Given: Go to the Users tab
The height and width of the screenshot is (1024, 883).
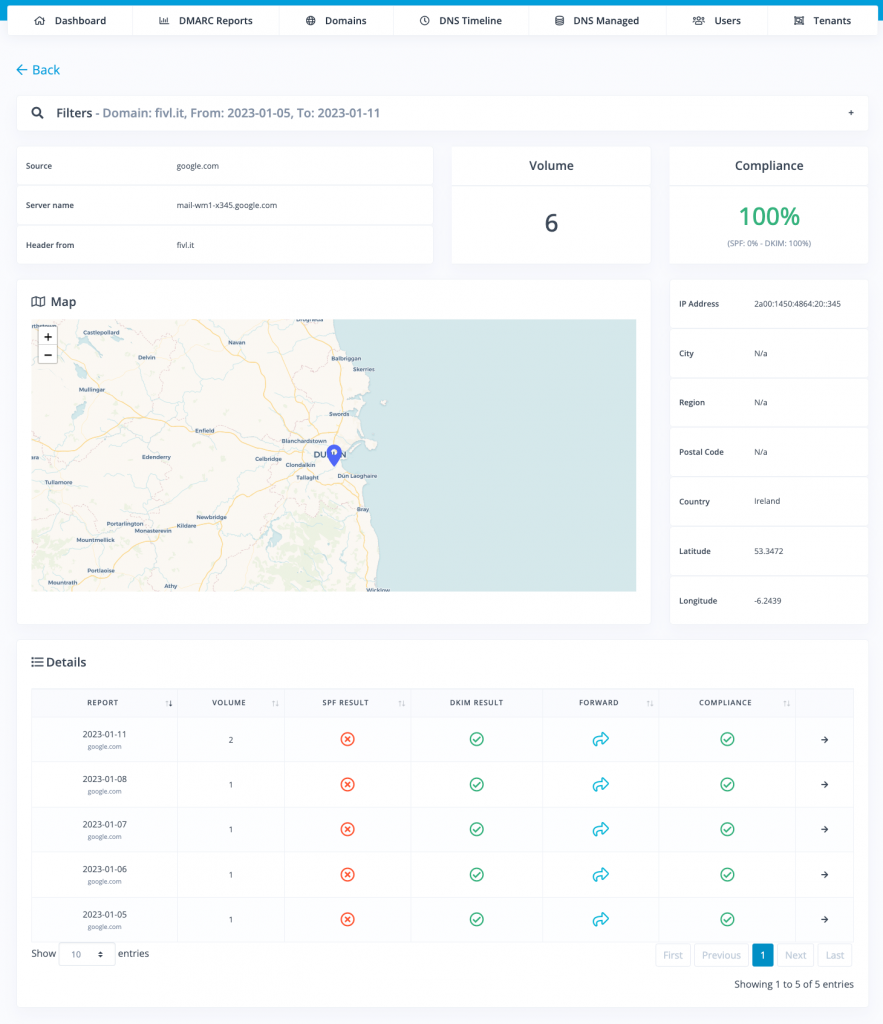Looking at the screenshot, I should (716, 21).
